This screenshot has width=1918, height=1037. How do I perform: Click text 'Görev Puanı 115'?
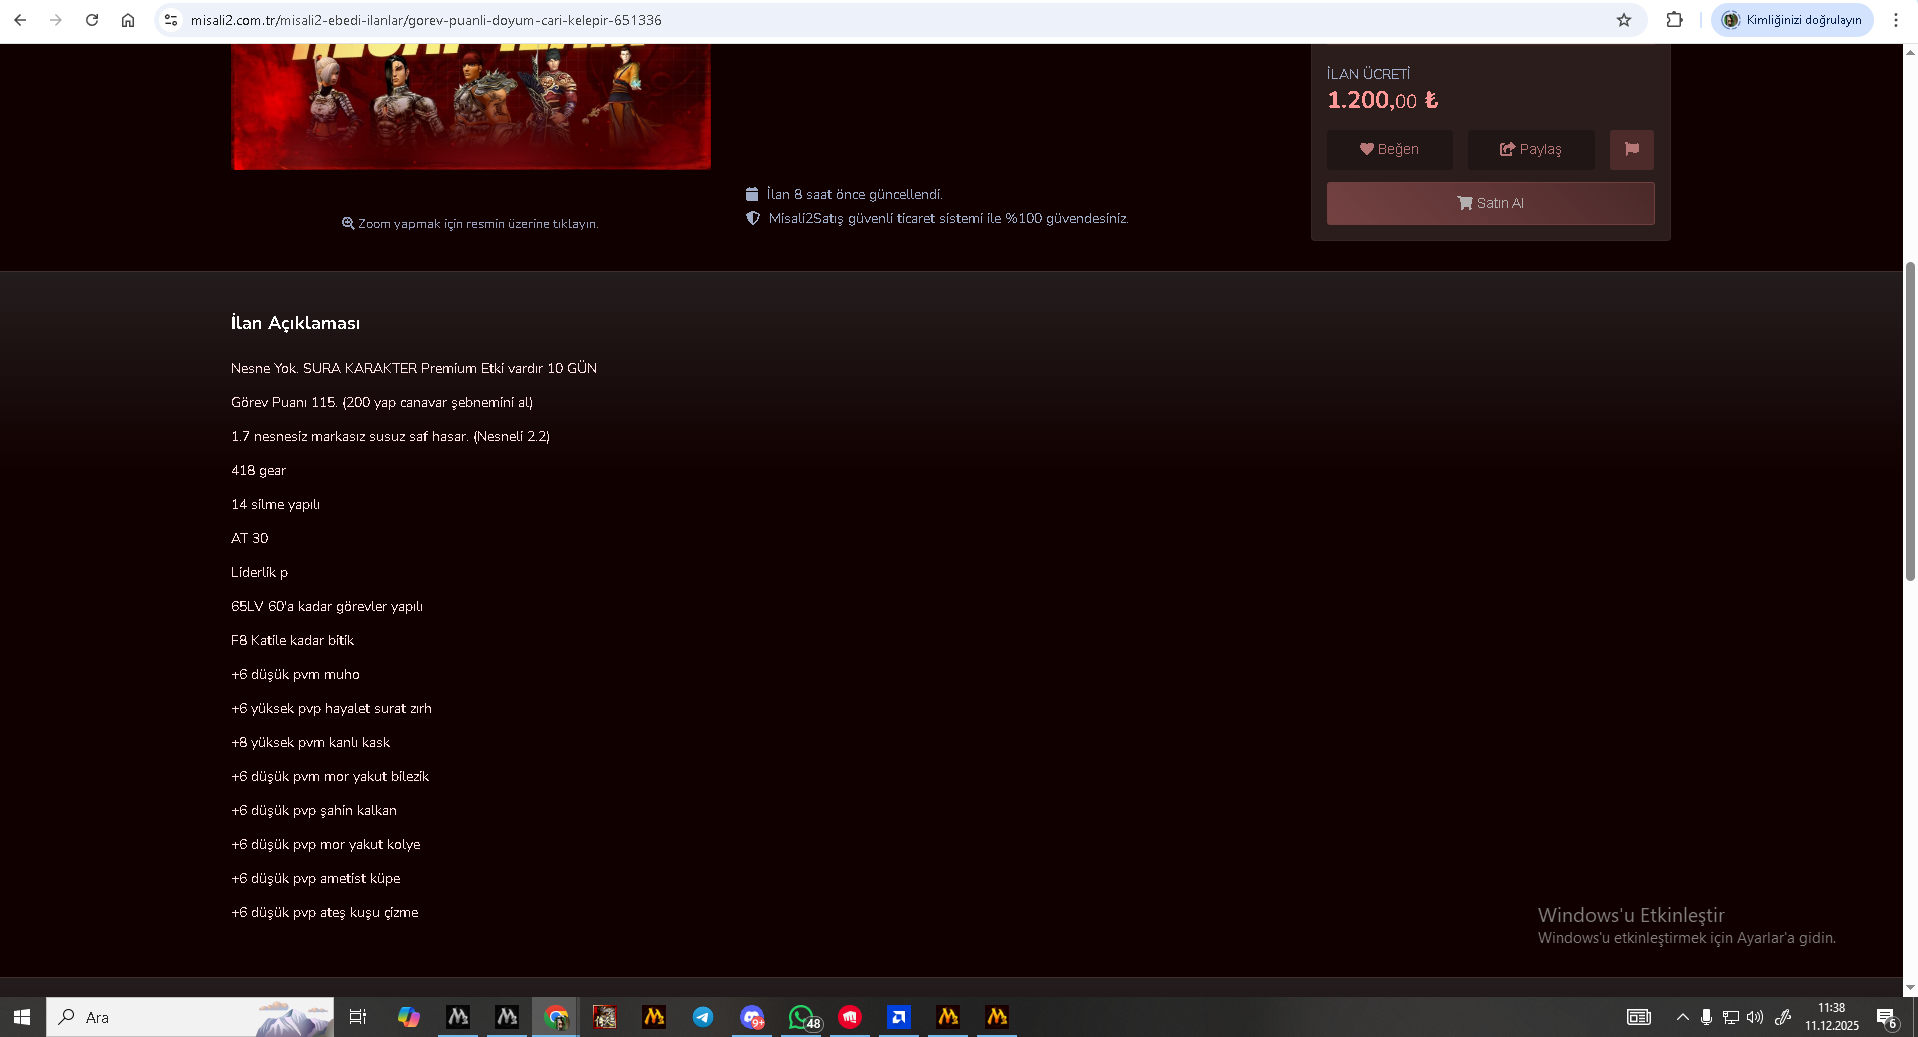tap(283, 402)
